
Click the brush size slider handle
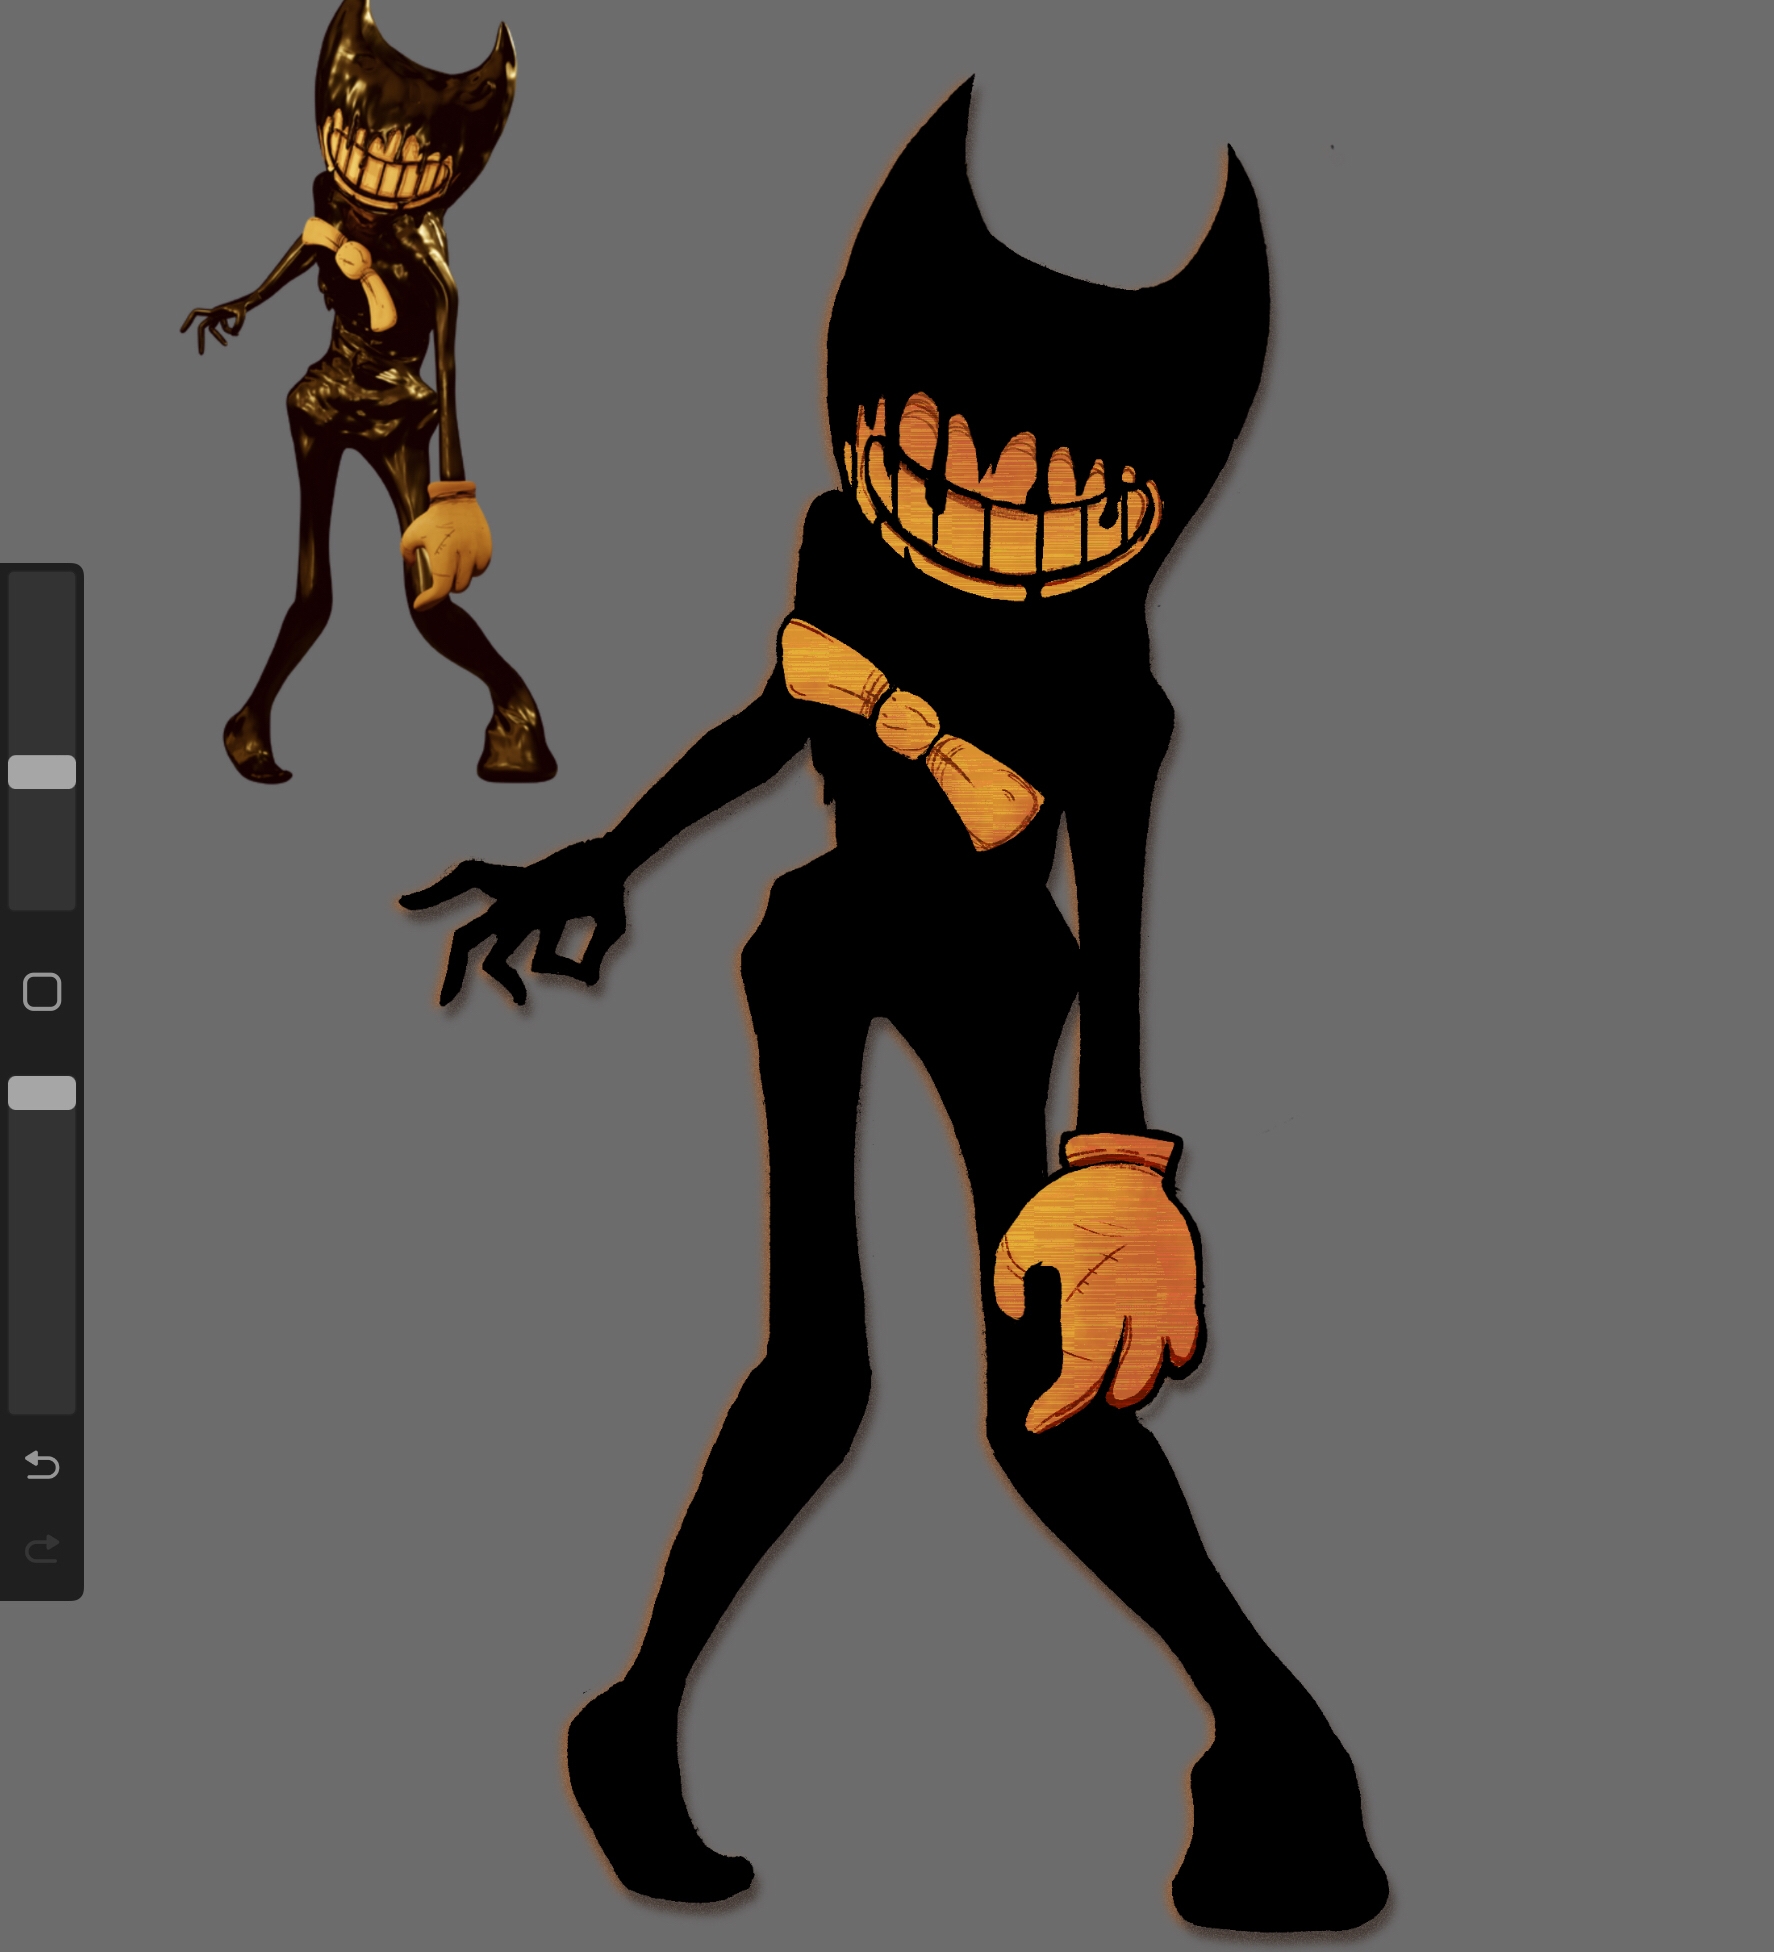coord(42,772)
